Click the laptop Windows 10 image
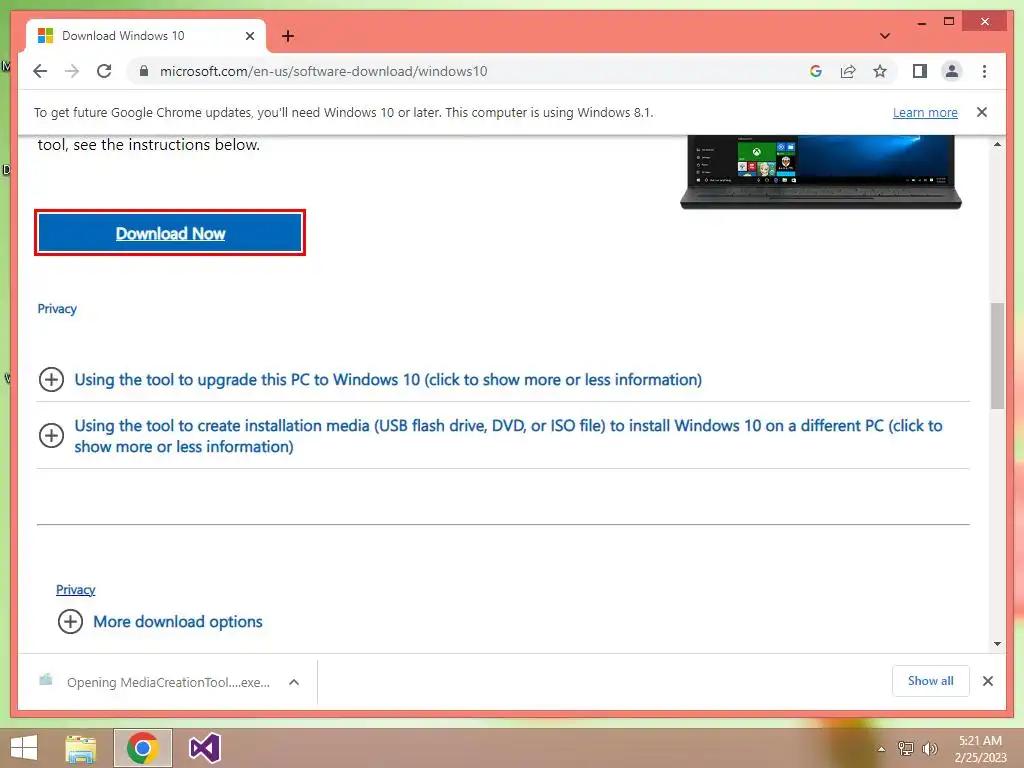Image resolution: width=1024 pixels, height=768 pixels. pos(820,172)
